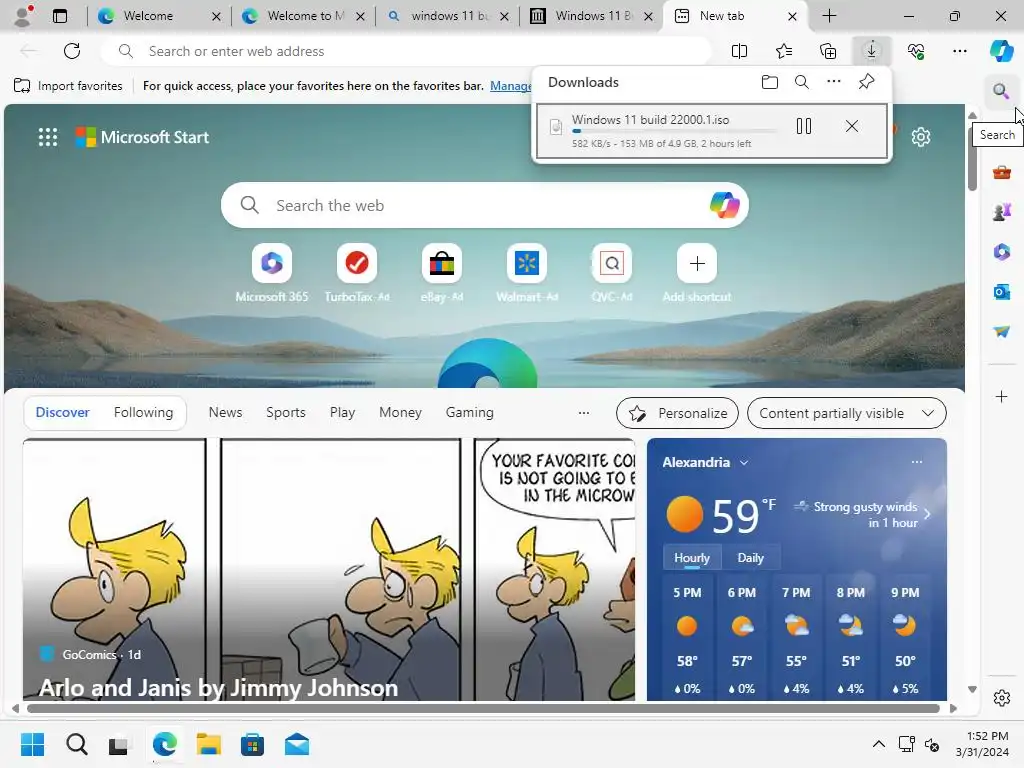Open the sidebar Tools briefcase icon
This screenshot has width=1024, height=768.
click(1001, 172)
